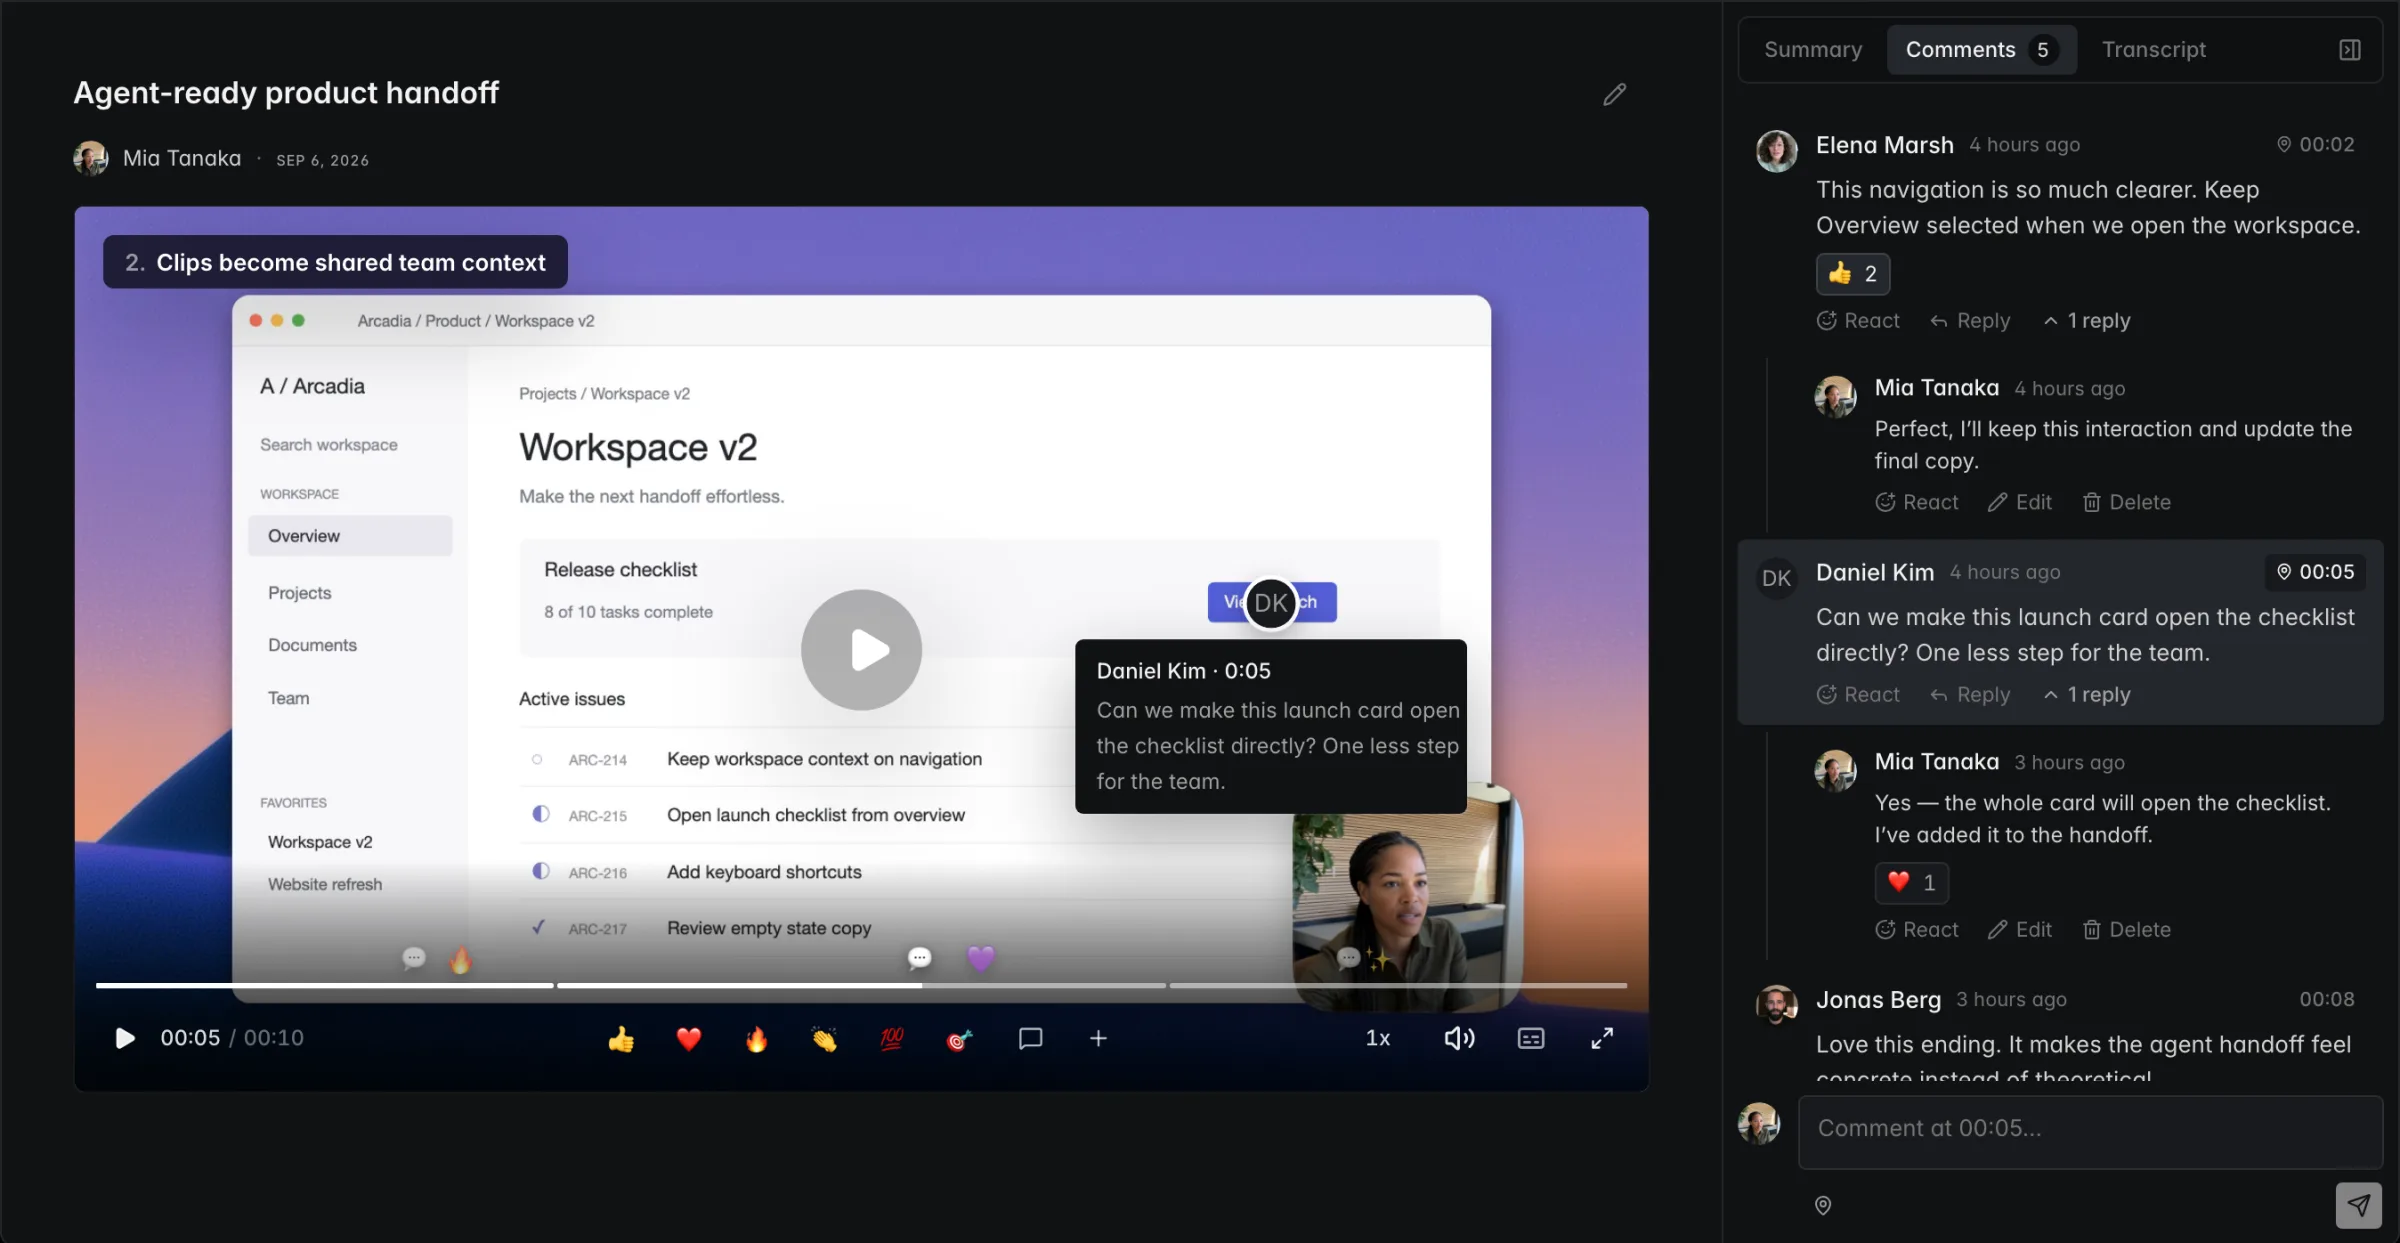
Task: Add a comment via speech bubble icon
Action: (1030, 1039)
